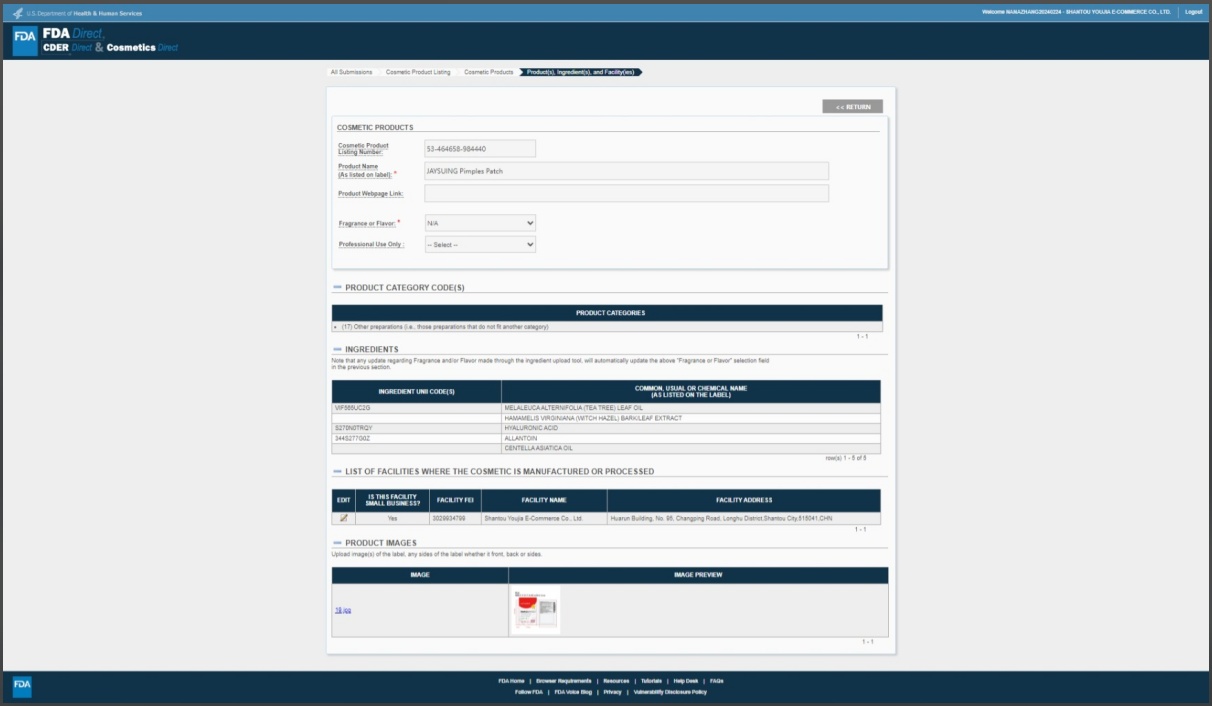Click the product label image preview thumbnail

point(536,610)
